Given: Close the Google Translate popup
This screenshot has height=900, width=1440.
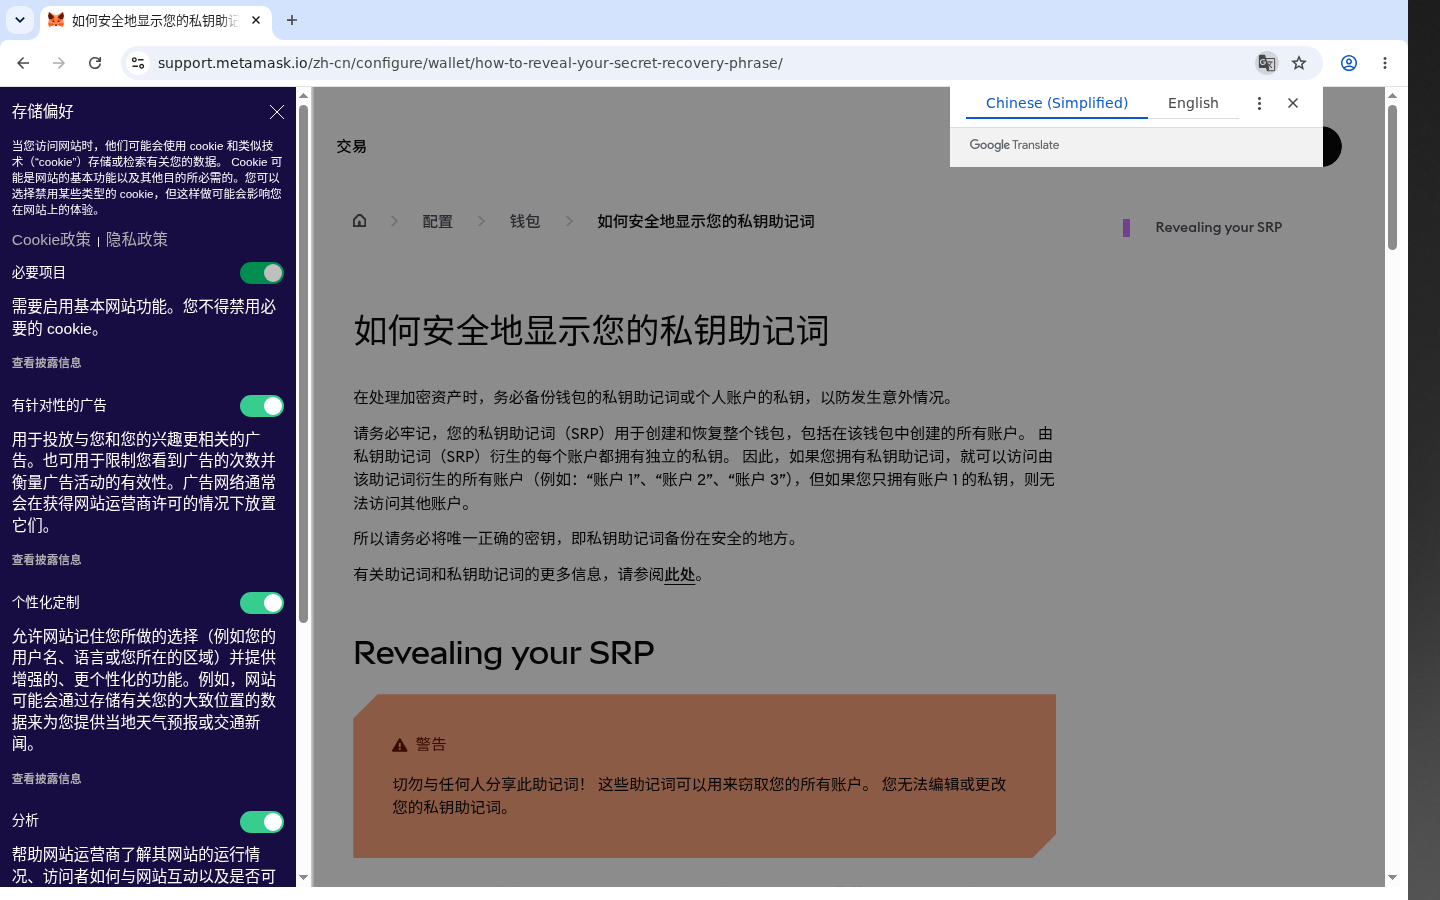Looking at the screenshot, I should click(1293, 103).
